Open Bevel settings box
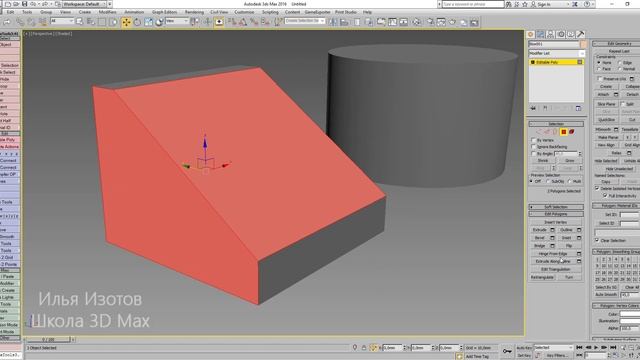The image size is (640, 360). [x=552, y=238]
